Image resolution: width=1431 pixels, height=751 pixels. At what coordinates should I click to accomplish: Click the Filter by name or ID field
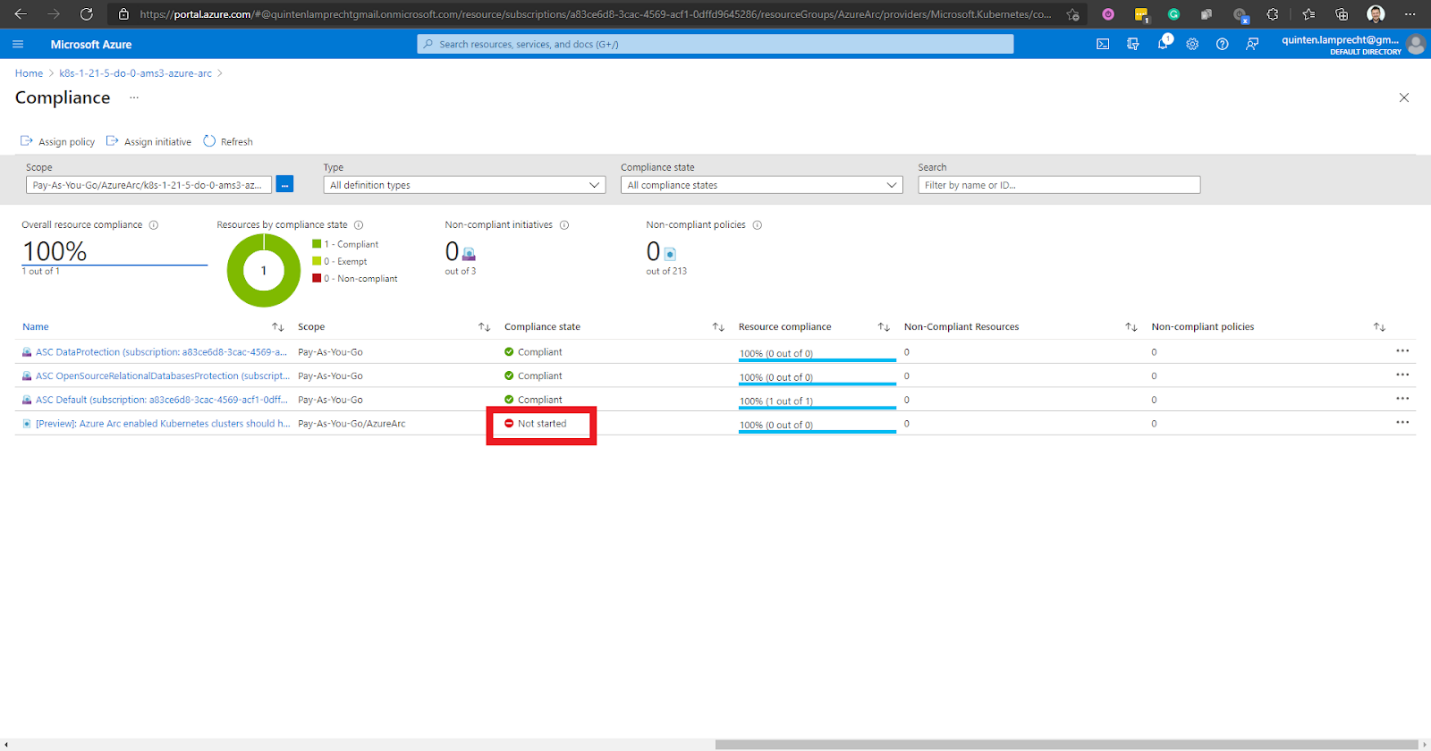tap(1059, 185)
